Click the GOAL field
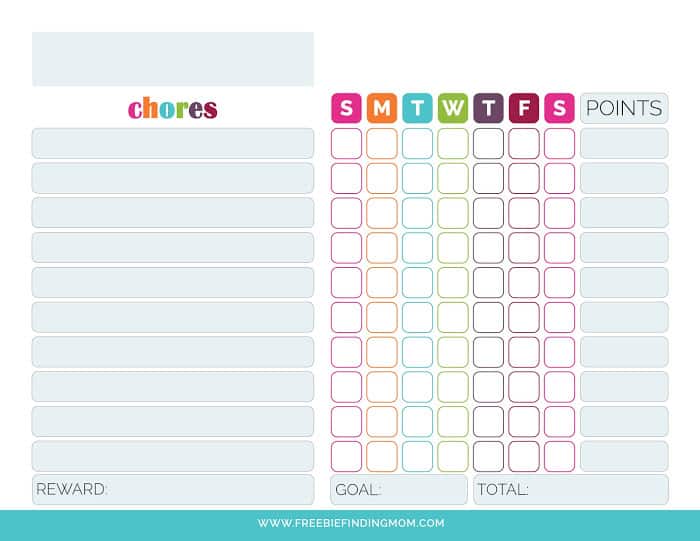Viewport: 700px width, 541px height. pyautogui.click(x=399, y=490)
